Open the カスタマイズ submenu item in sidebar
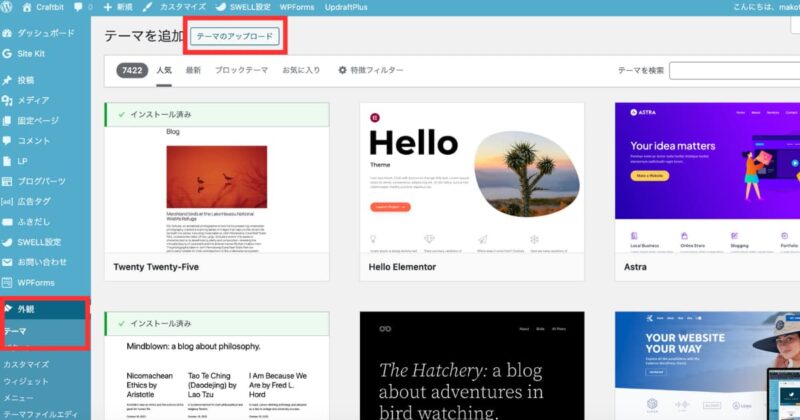 pyautogui.click(x=26, y=365)
